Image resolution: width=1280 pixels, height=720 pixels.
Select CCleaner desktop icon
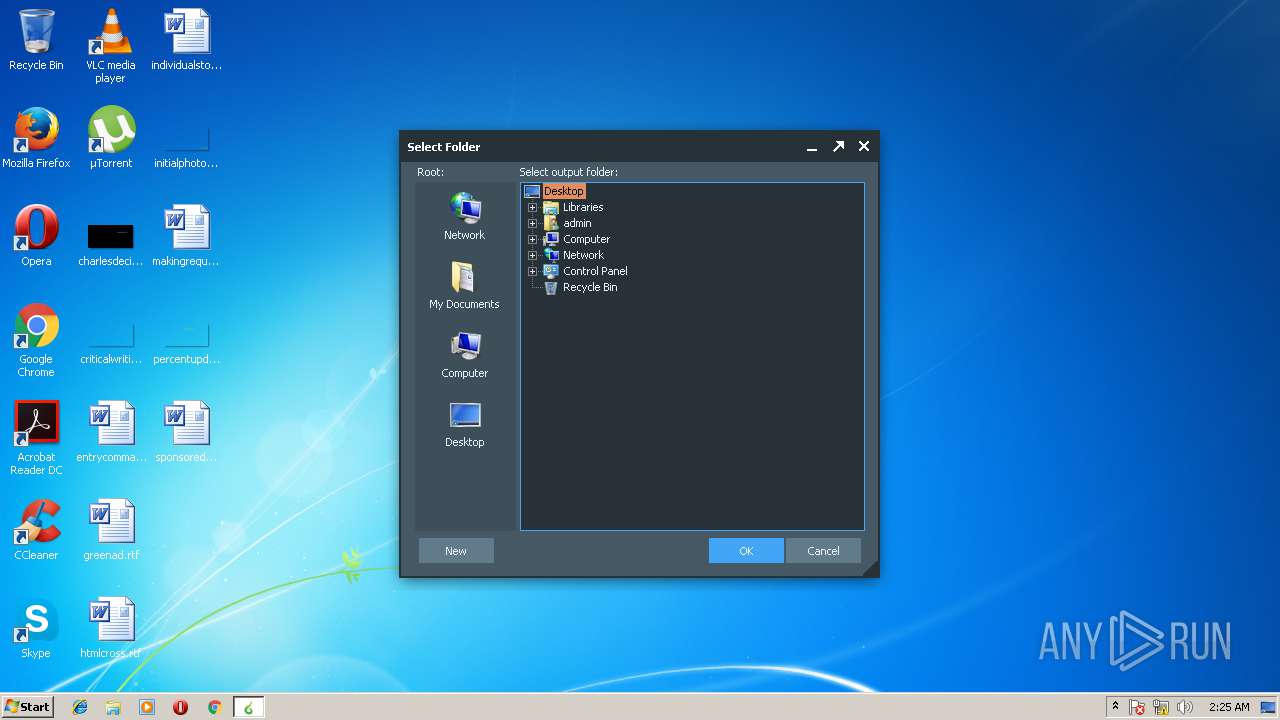tap(36, 530)
